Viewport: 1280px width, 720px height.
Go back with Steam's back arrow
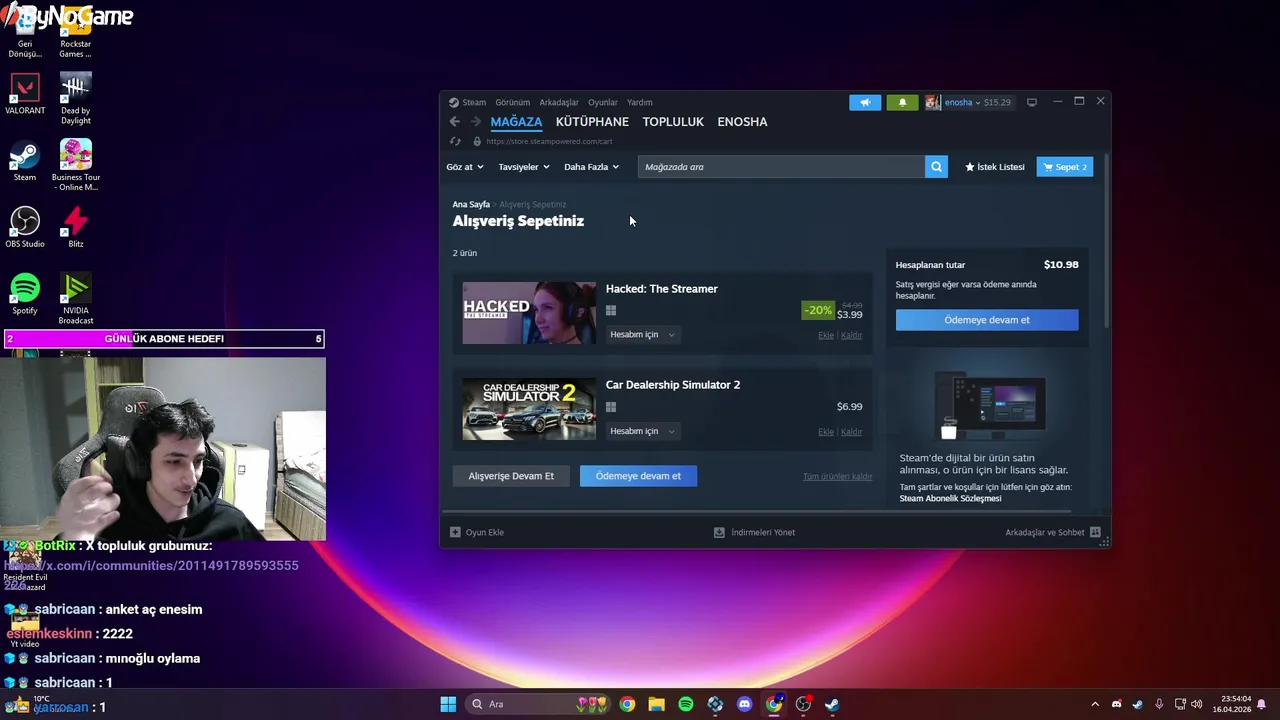pyautogui.click(x=455, y=122)
